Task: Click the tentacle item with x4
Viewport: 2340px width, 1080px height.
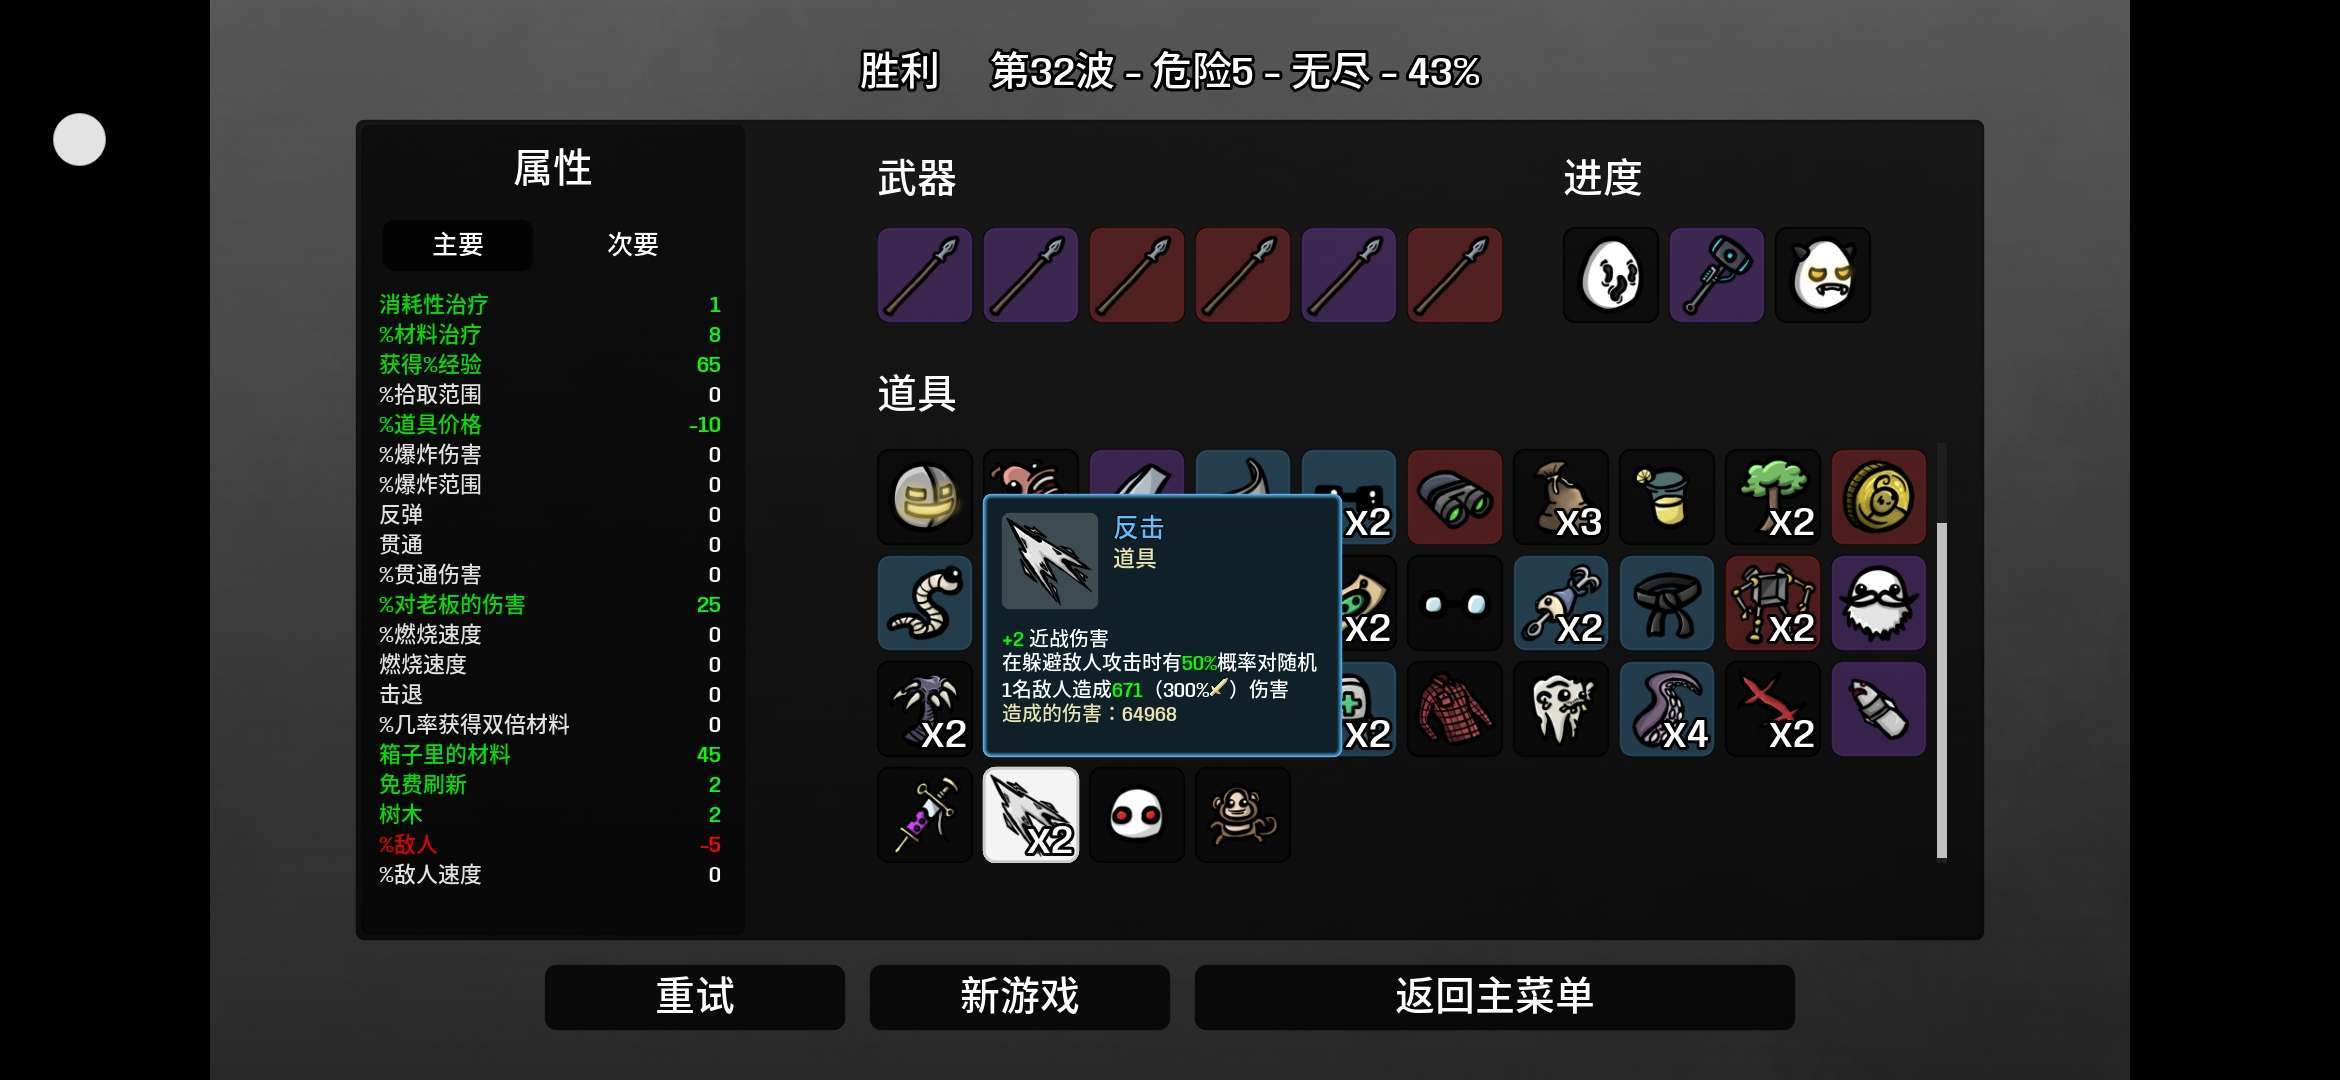Action: point(1666,709)
